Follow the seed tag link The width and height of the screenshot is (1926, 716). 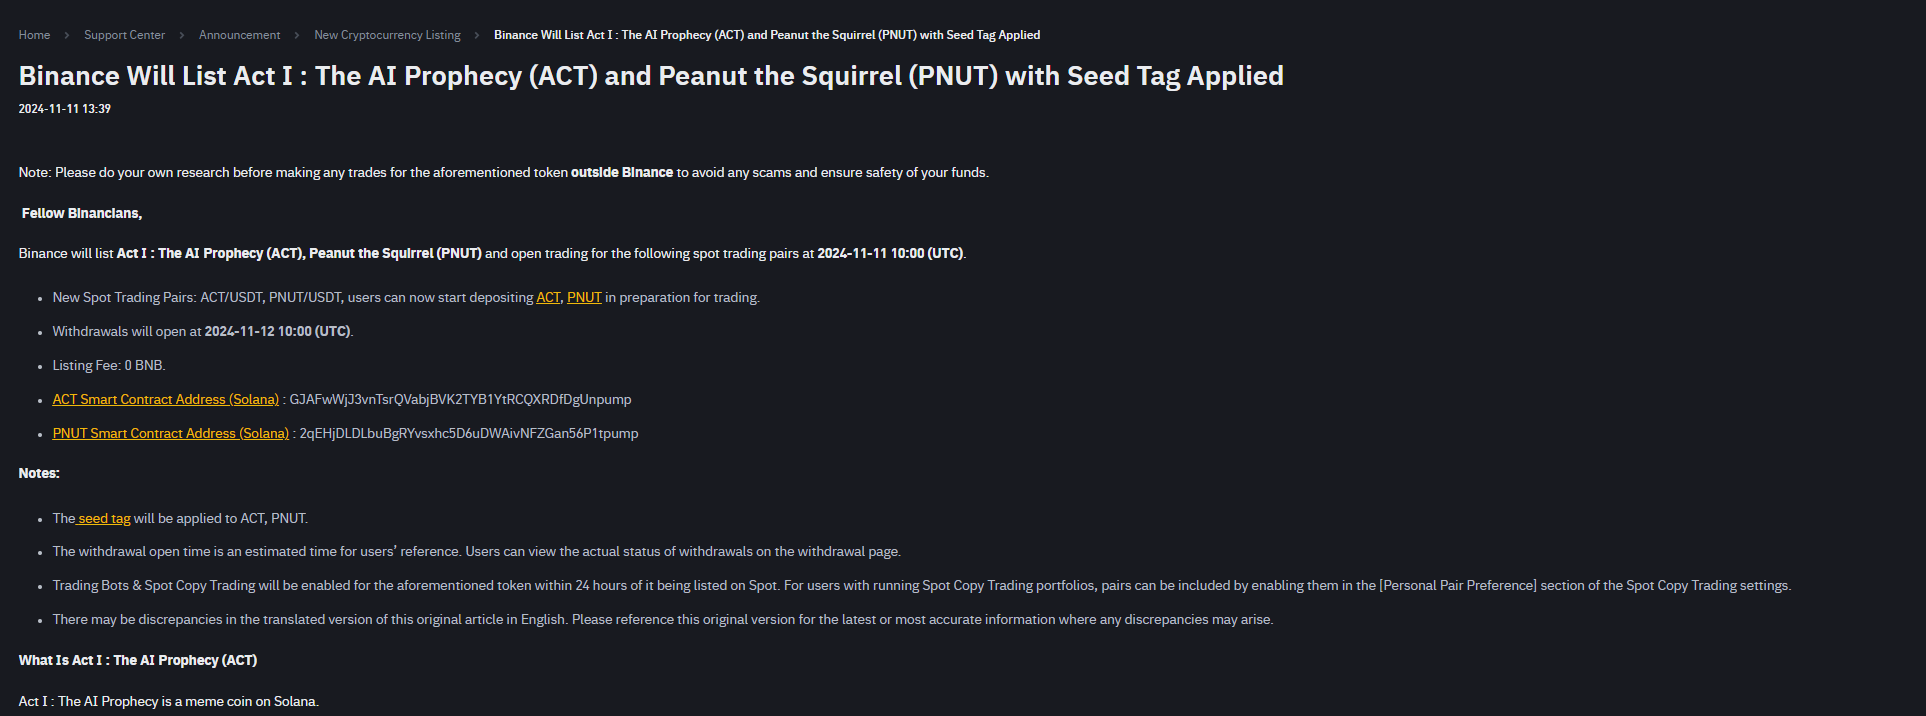pos(104,518)
